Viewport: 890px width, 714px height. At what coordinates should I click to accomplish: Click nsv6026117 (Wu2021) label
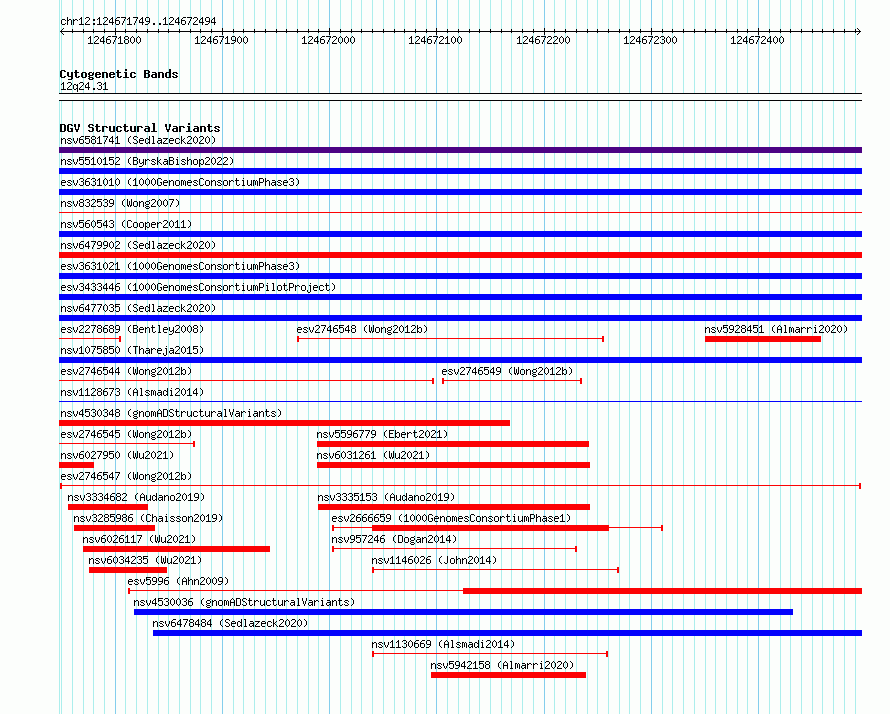[139, 539]
